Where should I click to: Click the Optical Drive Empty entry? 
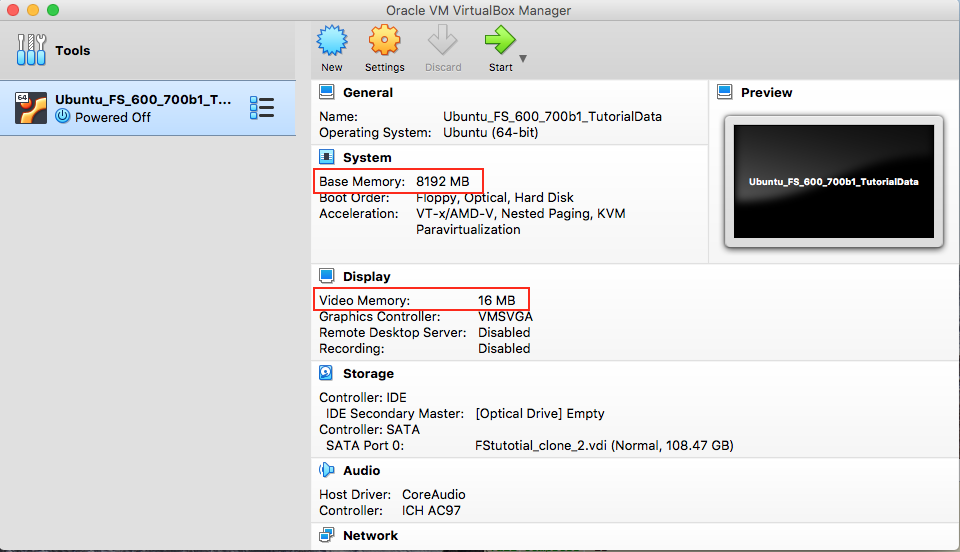[x=540, y=413]
